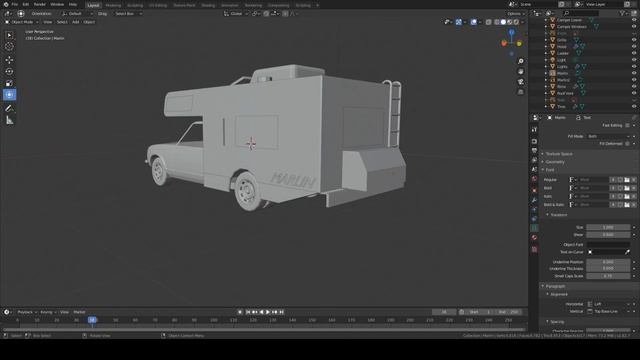Click the current frame marker on timeline
Screen dimensions: 640x360
coord(92,320)
